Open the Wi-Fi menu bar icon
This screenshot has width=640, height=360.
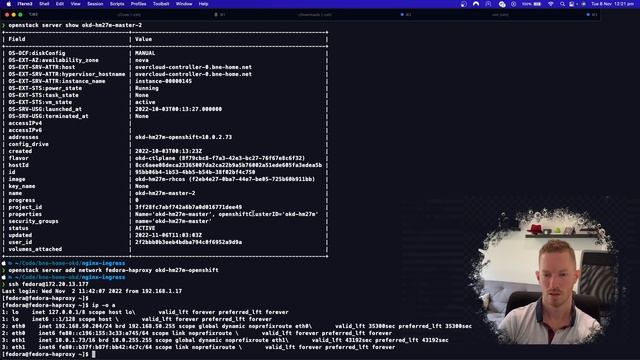(x=551, y=4)
